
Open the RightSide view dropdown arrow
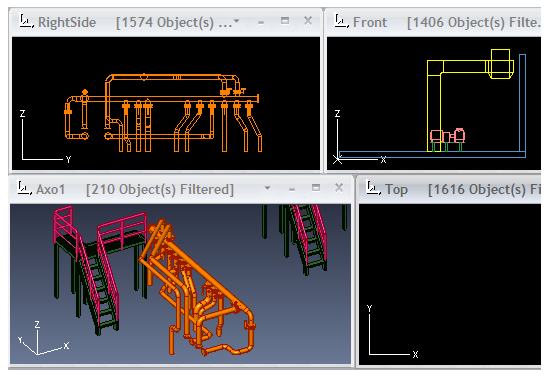click(x=237, y=21)
